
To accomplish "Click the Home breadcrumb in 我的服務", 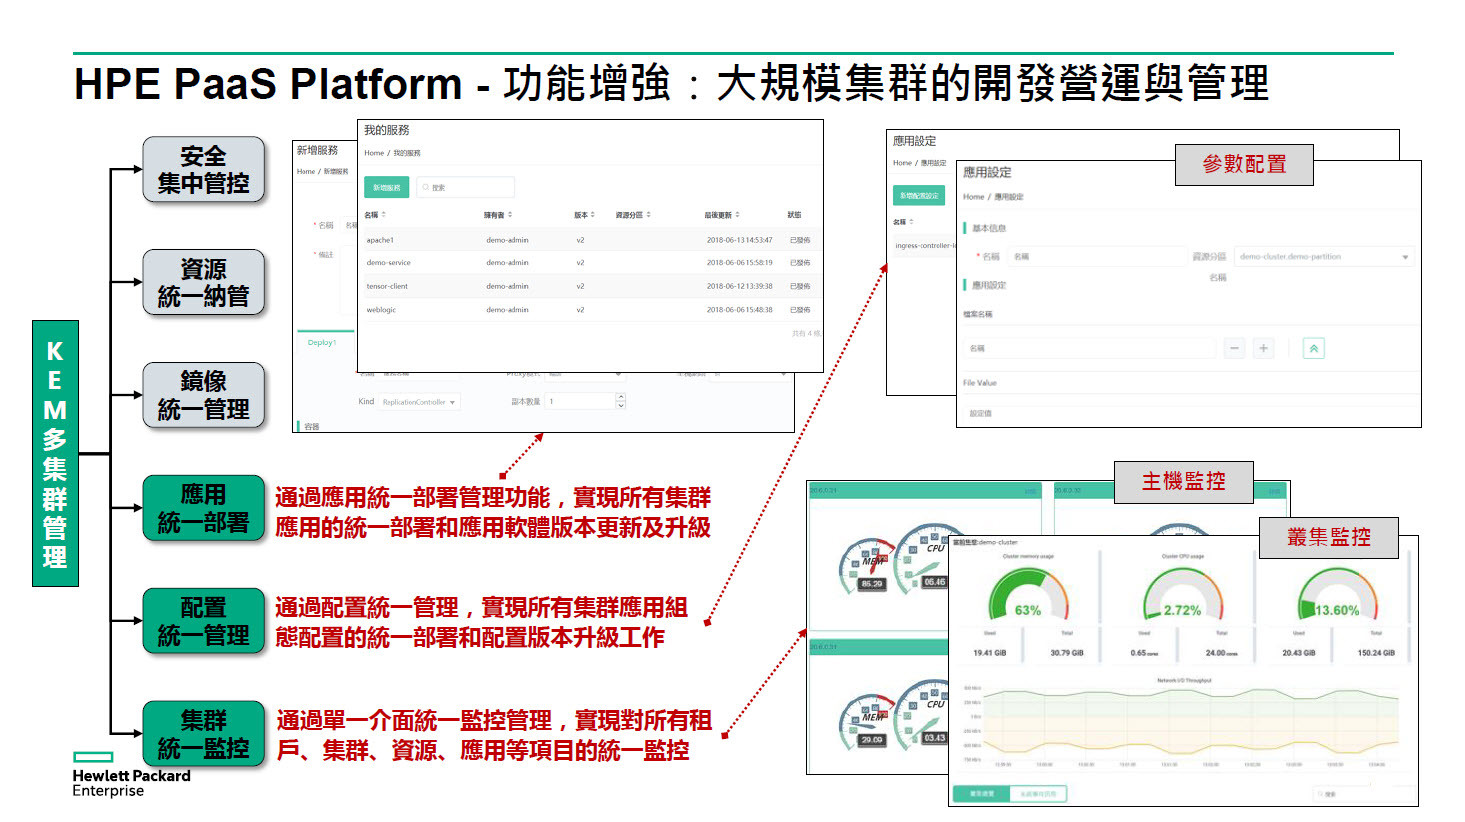I will [374, 153].
